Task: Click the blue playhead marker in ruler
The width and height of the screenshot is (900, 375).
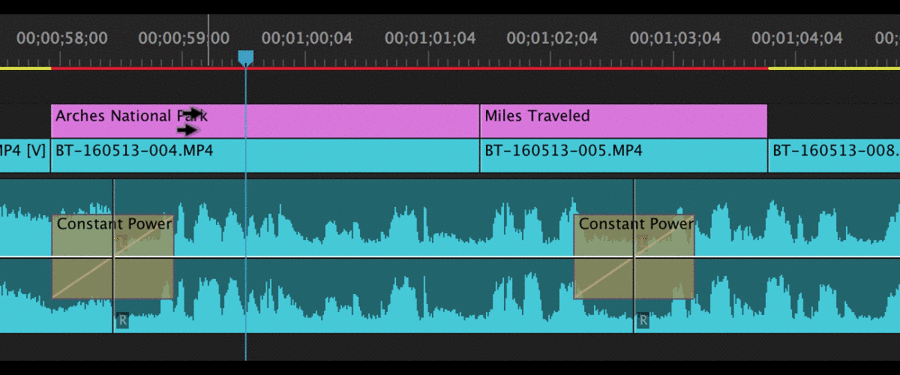Action: [246, 57]
